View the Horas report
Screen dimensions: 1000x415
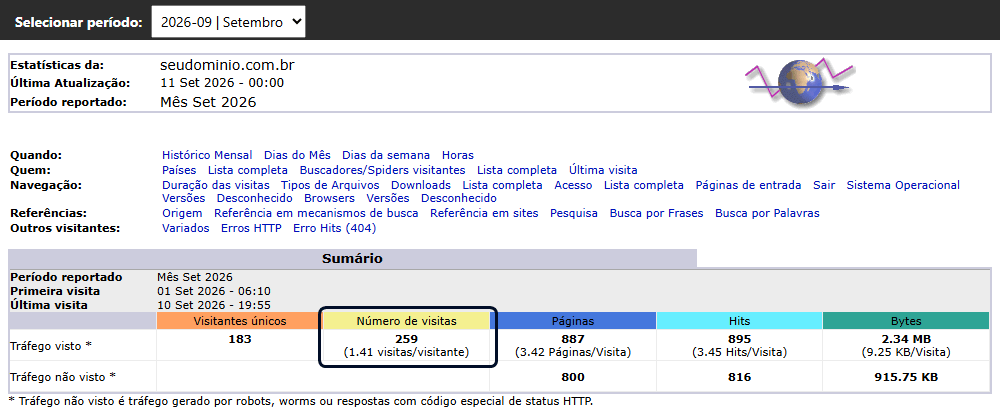458,155
